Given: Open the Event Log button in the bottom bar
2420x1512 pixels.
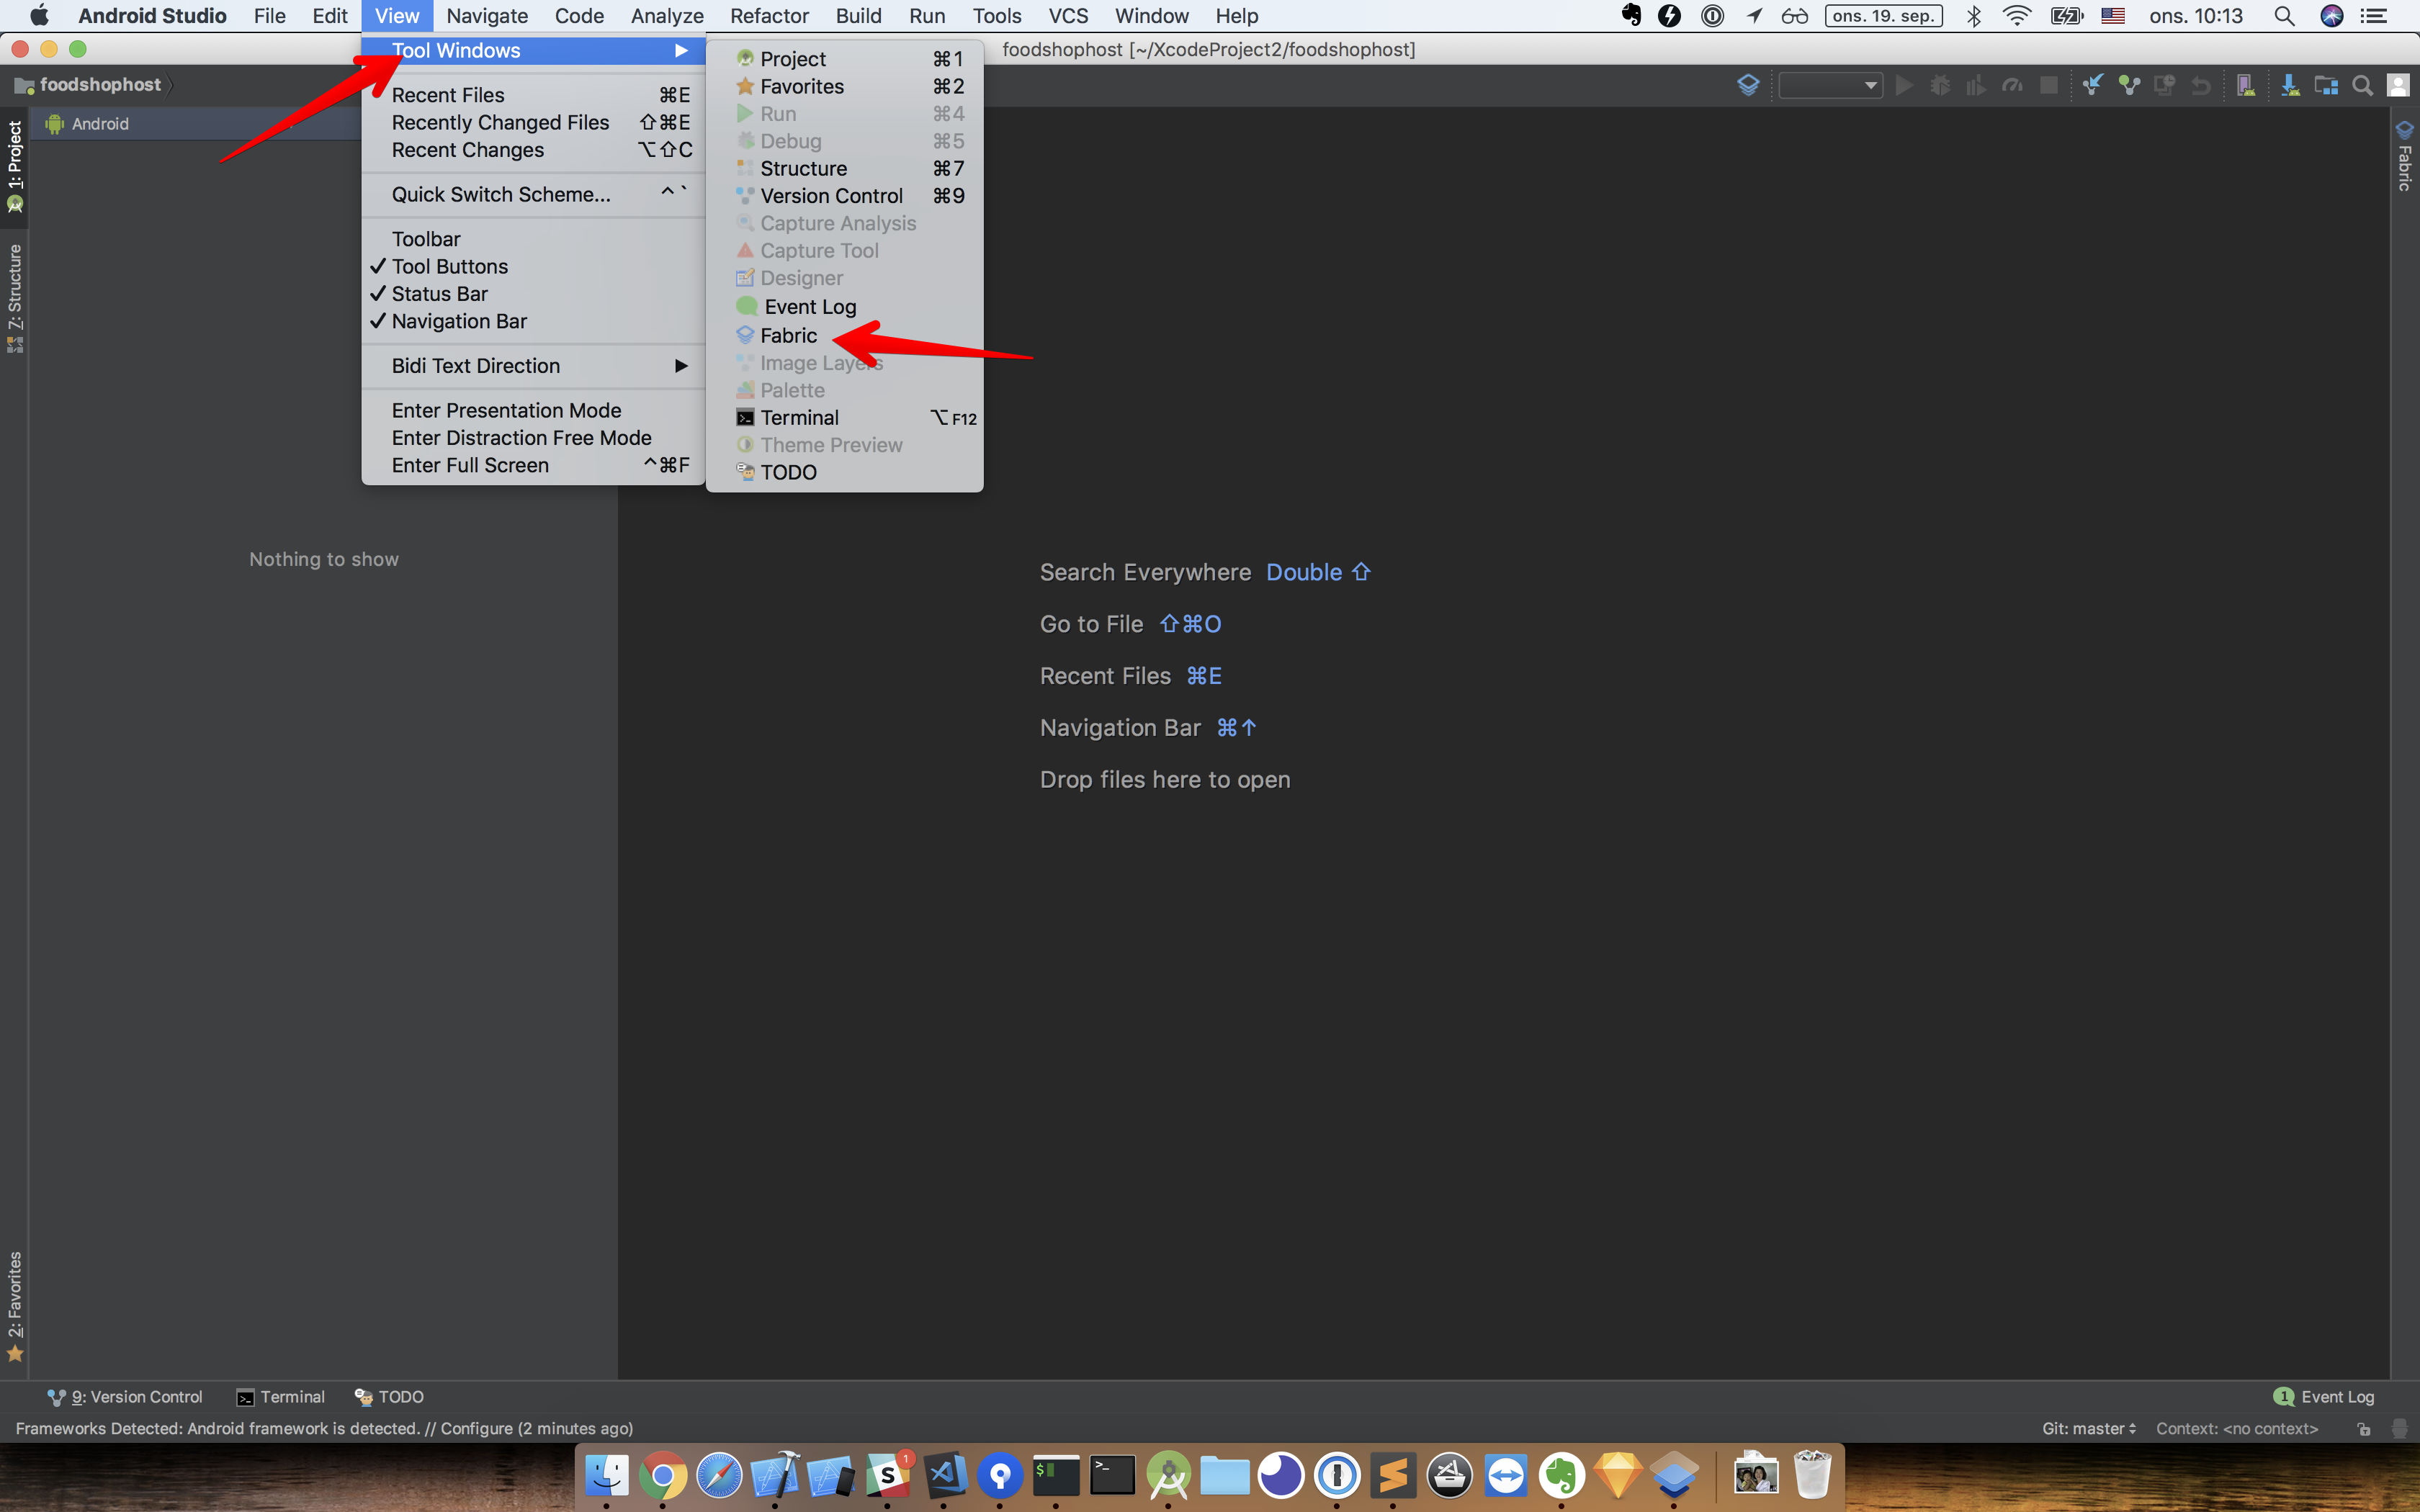Looking at the screenshot, I should pyautogui.click(x=2323, y=1397).
